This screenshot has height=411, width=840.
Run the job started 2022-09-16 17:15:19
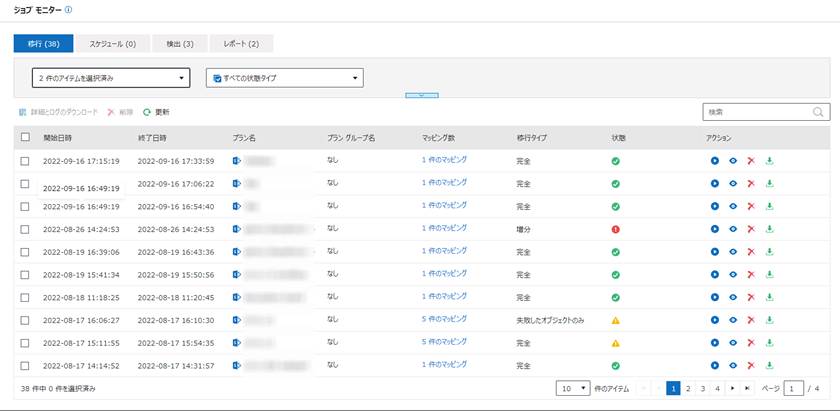click(715, 161)
